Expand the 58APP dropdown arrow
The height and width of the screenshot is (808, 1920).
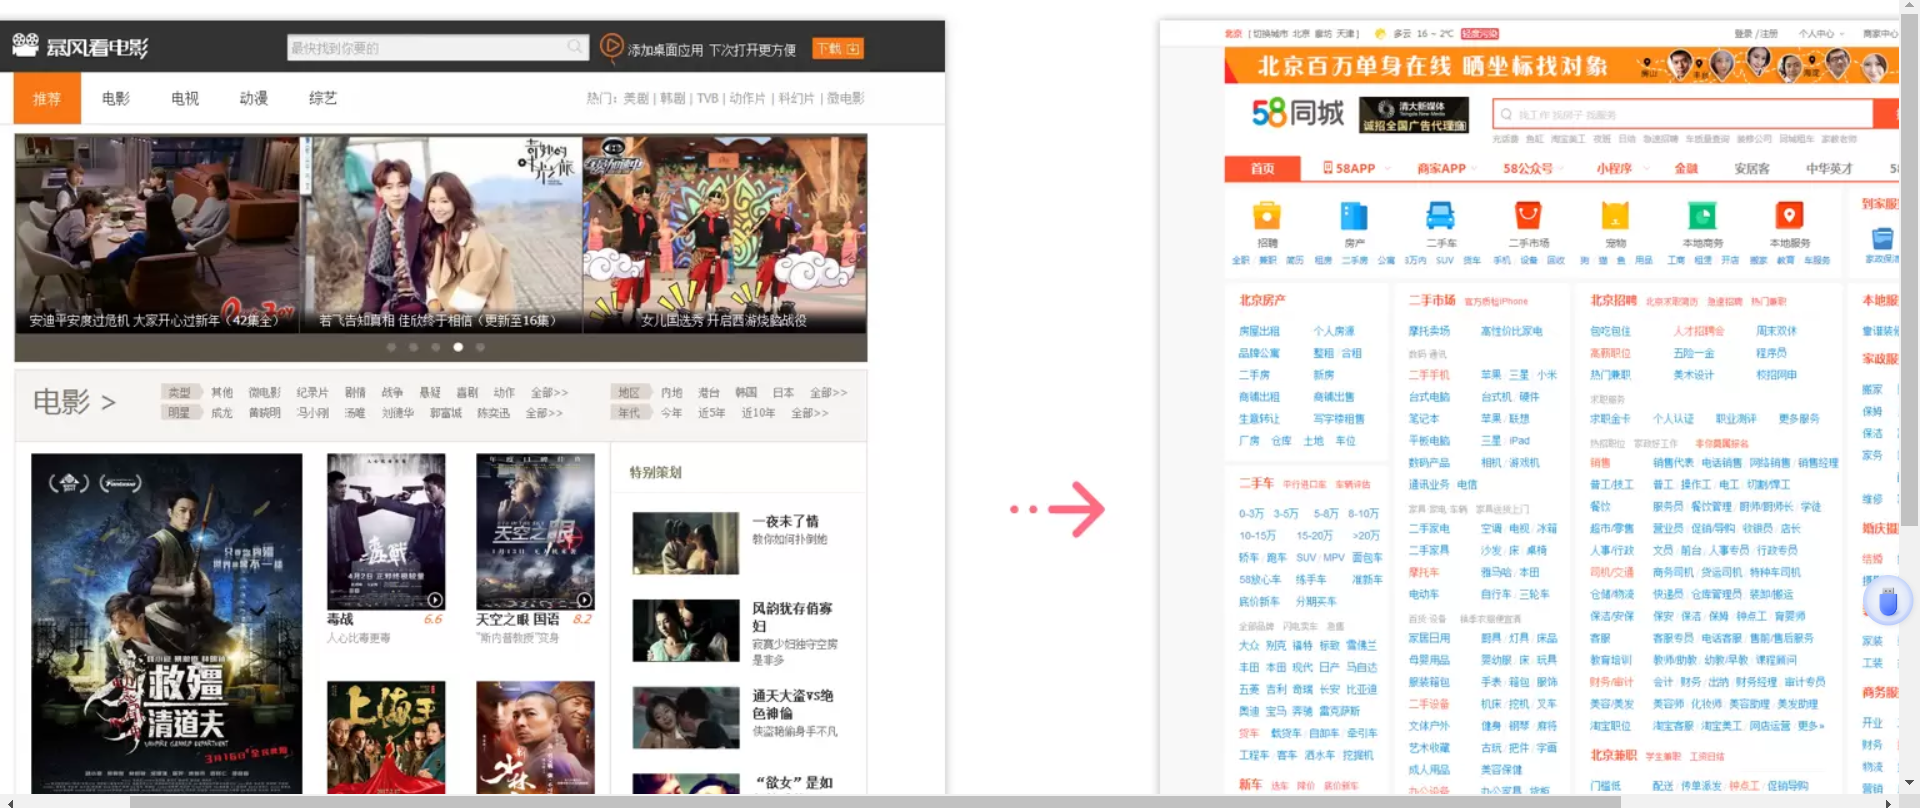click(1387, 169)
